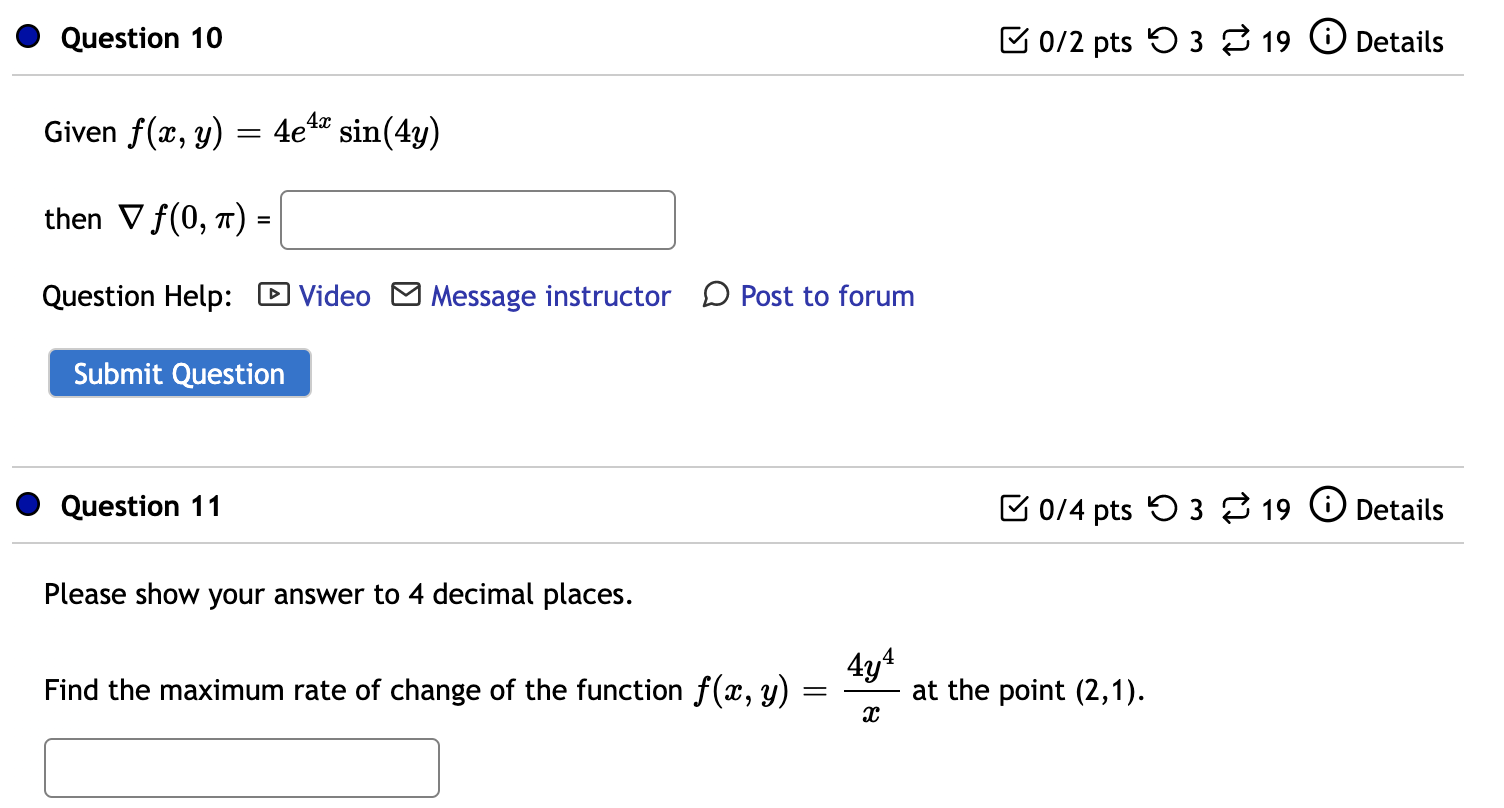Viewport: 1504px width, 808px height.
Task: Click Question 11 retry arrow icon
Action: point(1164,509)
